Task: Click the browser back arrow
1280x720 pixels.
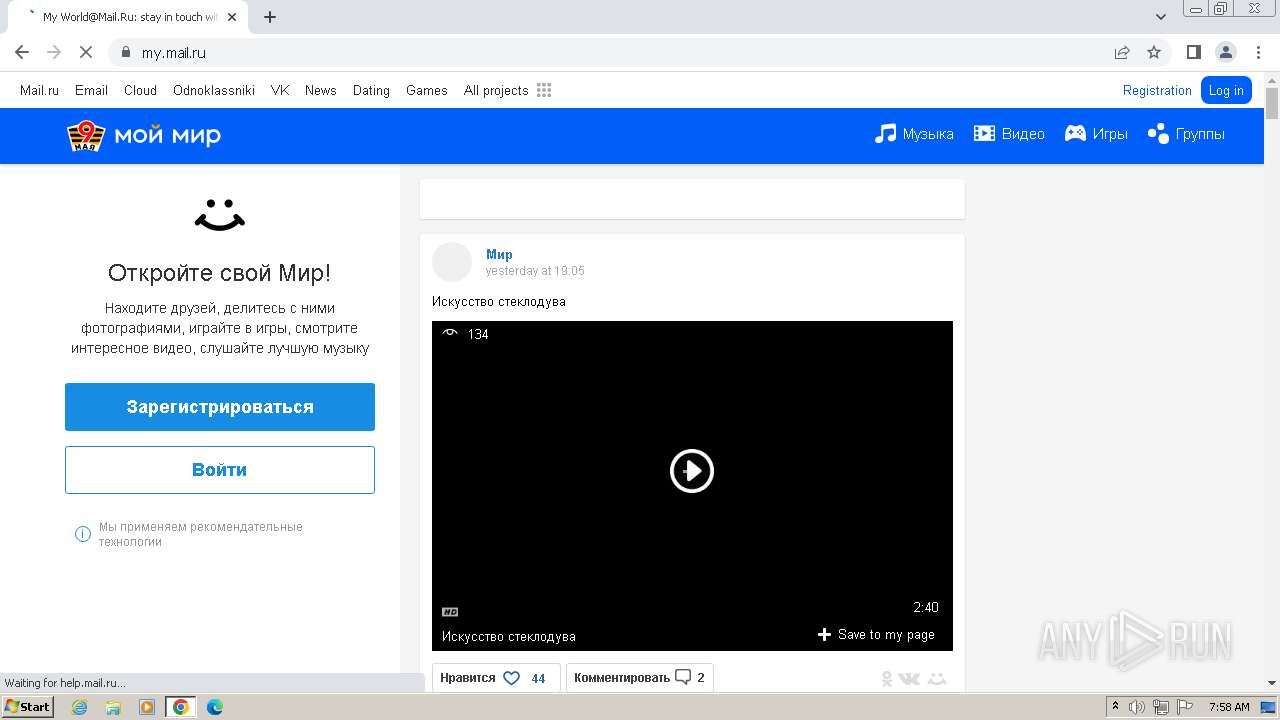Action: click(x=22, y=52)
